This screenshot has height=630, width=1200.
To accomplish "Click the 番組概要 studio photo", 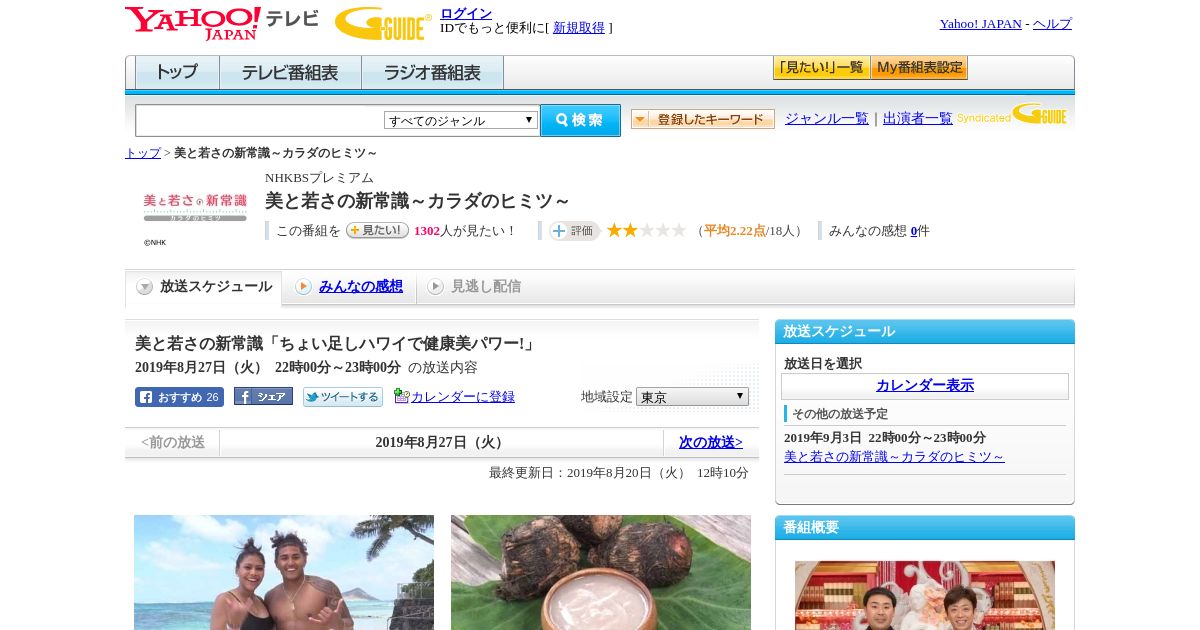I will coord(925,595).
